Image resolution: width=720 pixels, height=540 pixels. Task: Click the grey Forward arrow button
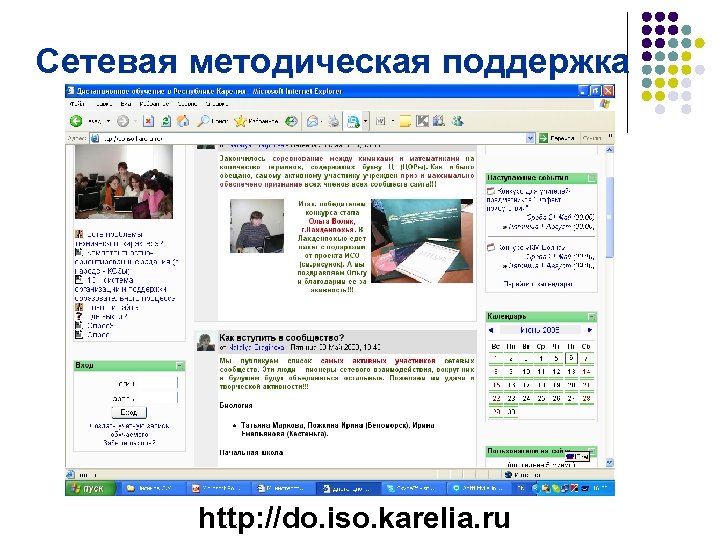click(x=123, y=121)
